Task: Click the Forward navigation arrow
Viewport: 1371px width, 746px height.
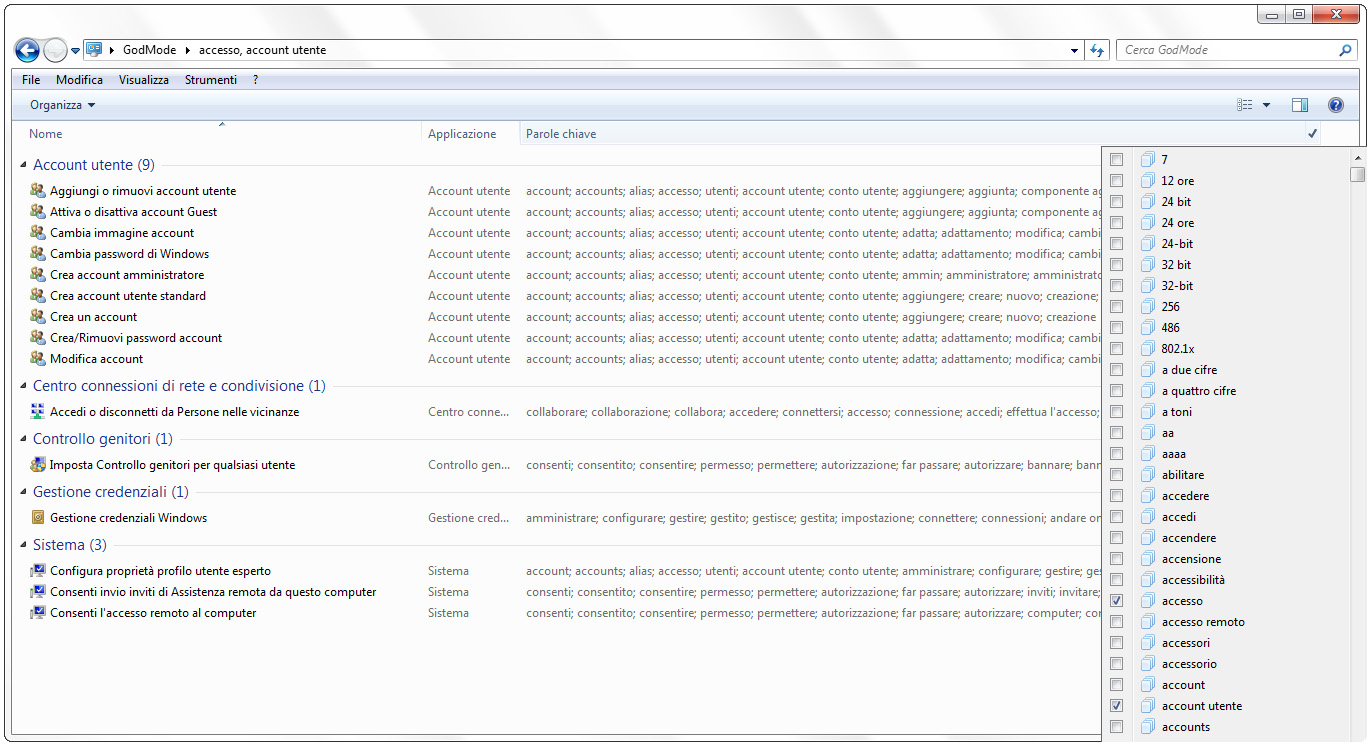Action: pos(56,50)
